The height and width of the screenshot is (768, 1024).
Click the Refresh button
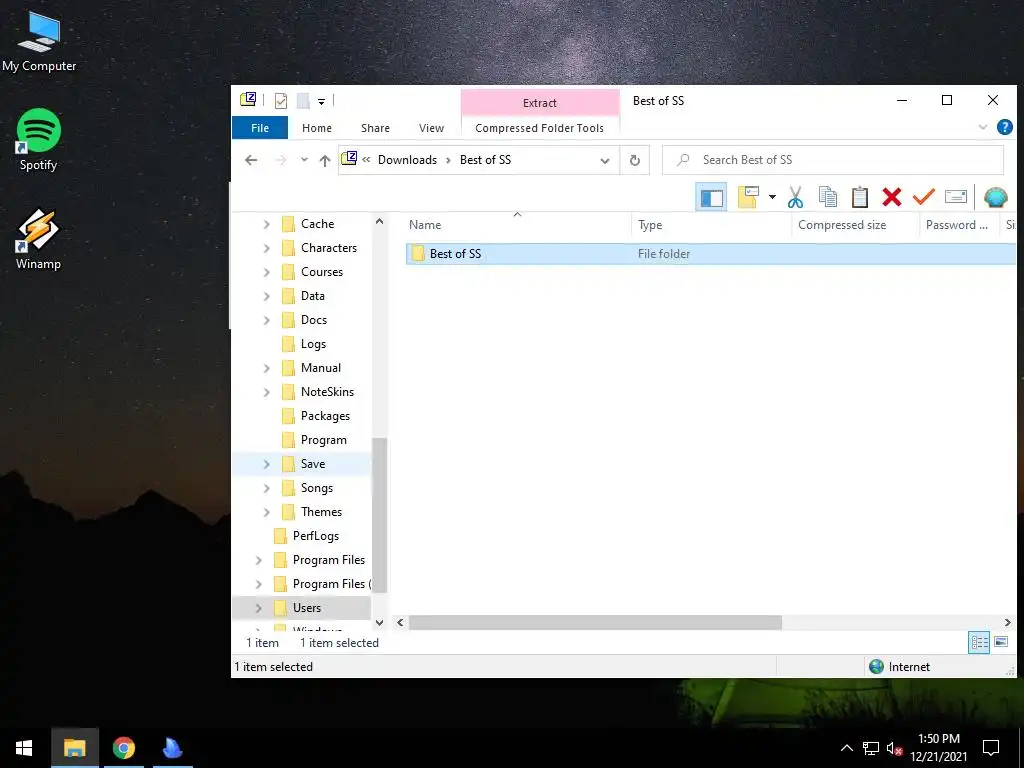point(635,161)
